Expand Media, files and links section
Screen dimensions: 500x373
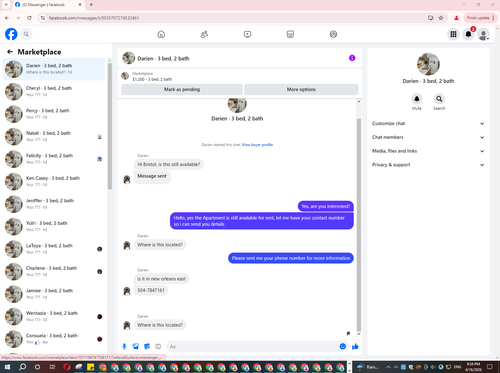[428, 151]
